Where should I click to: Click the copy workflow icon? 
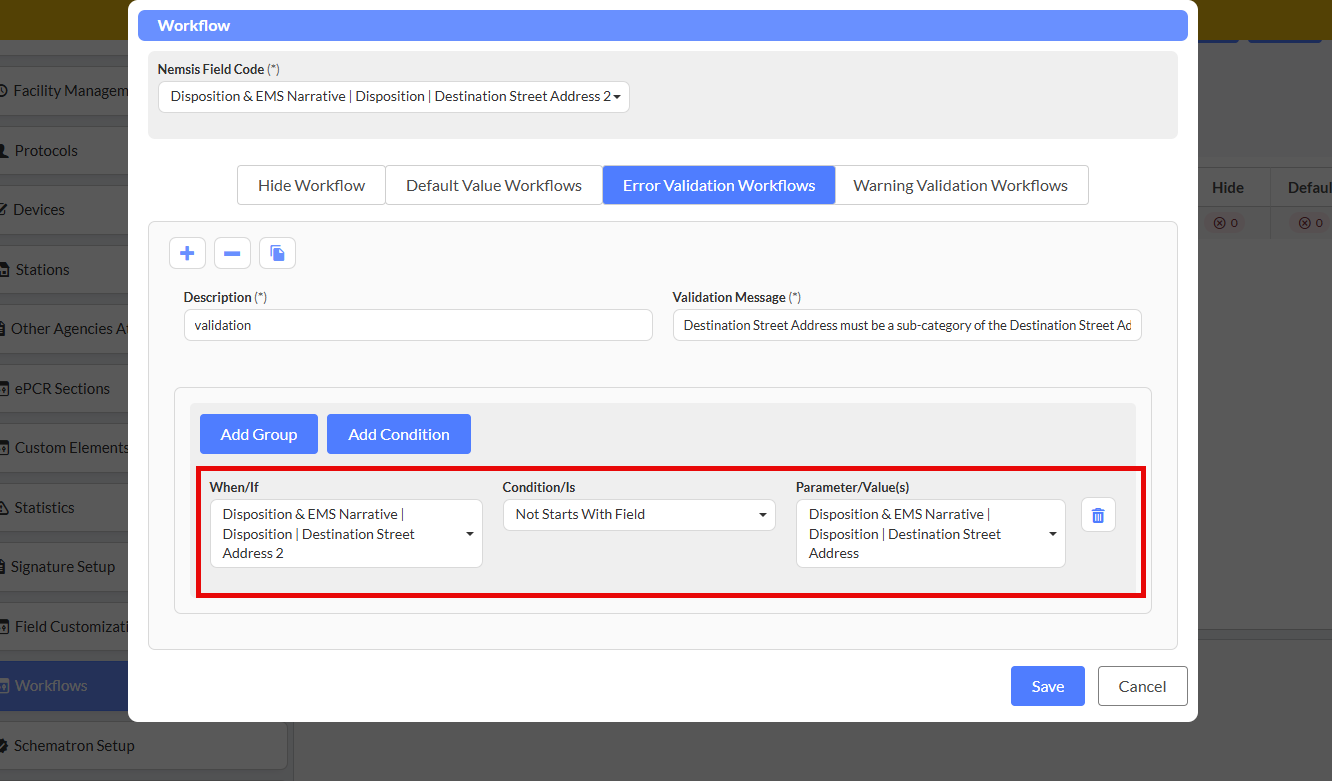[277, 254]
